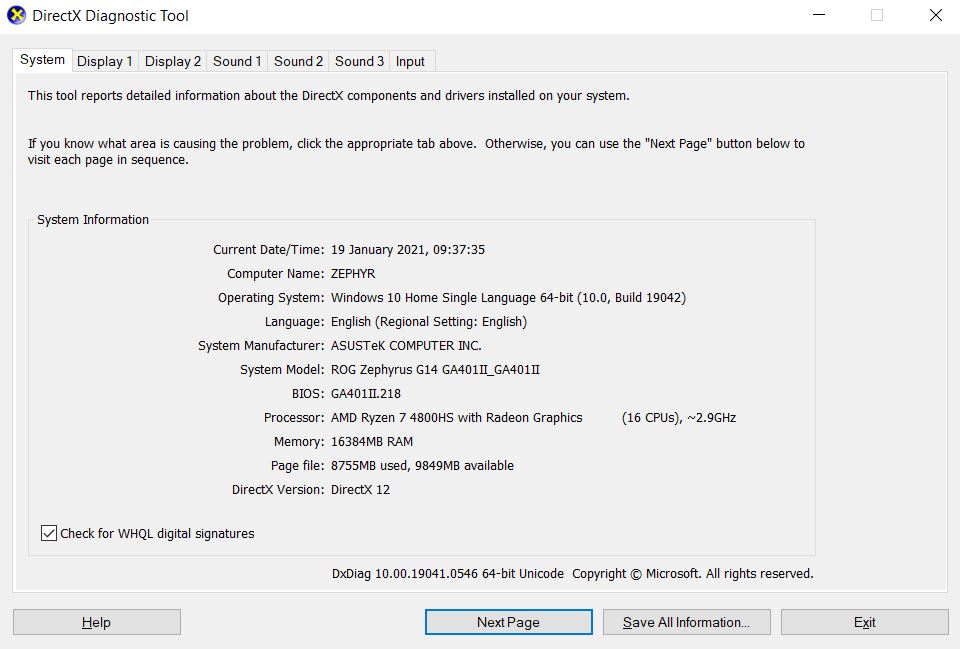Click the DirectX 12 version value
Image resolution: width=960 pixels, height=649 pixels.
click(360, 490)
